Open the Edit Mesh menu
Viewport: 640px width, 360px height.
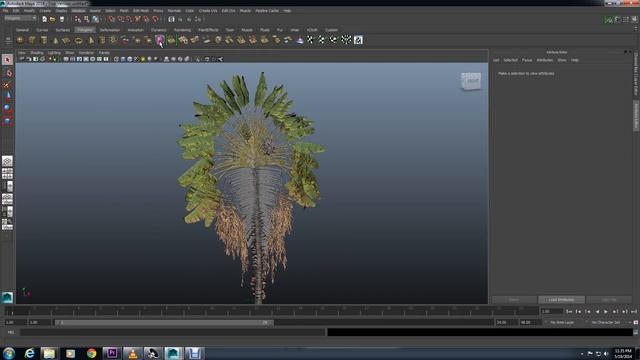[141, 11]
